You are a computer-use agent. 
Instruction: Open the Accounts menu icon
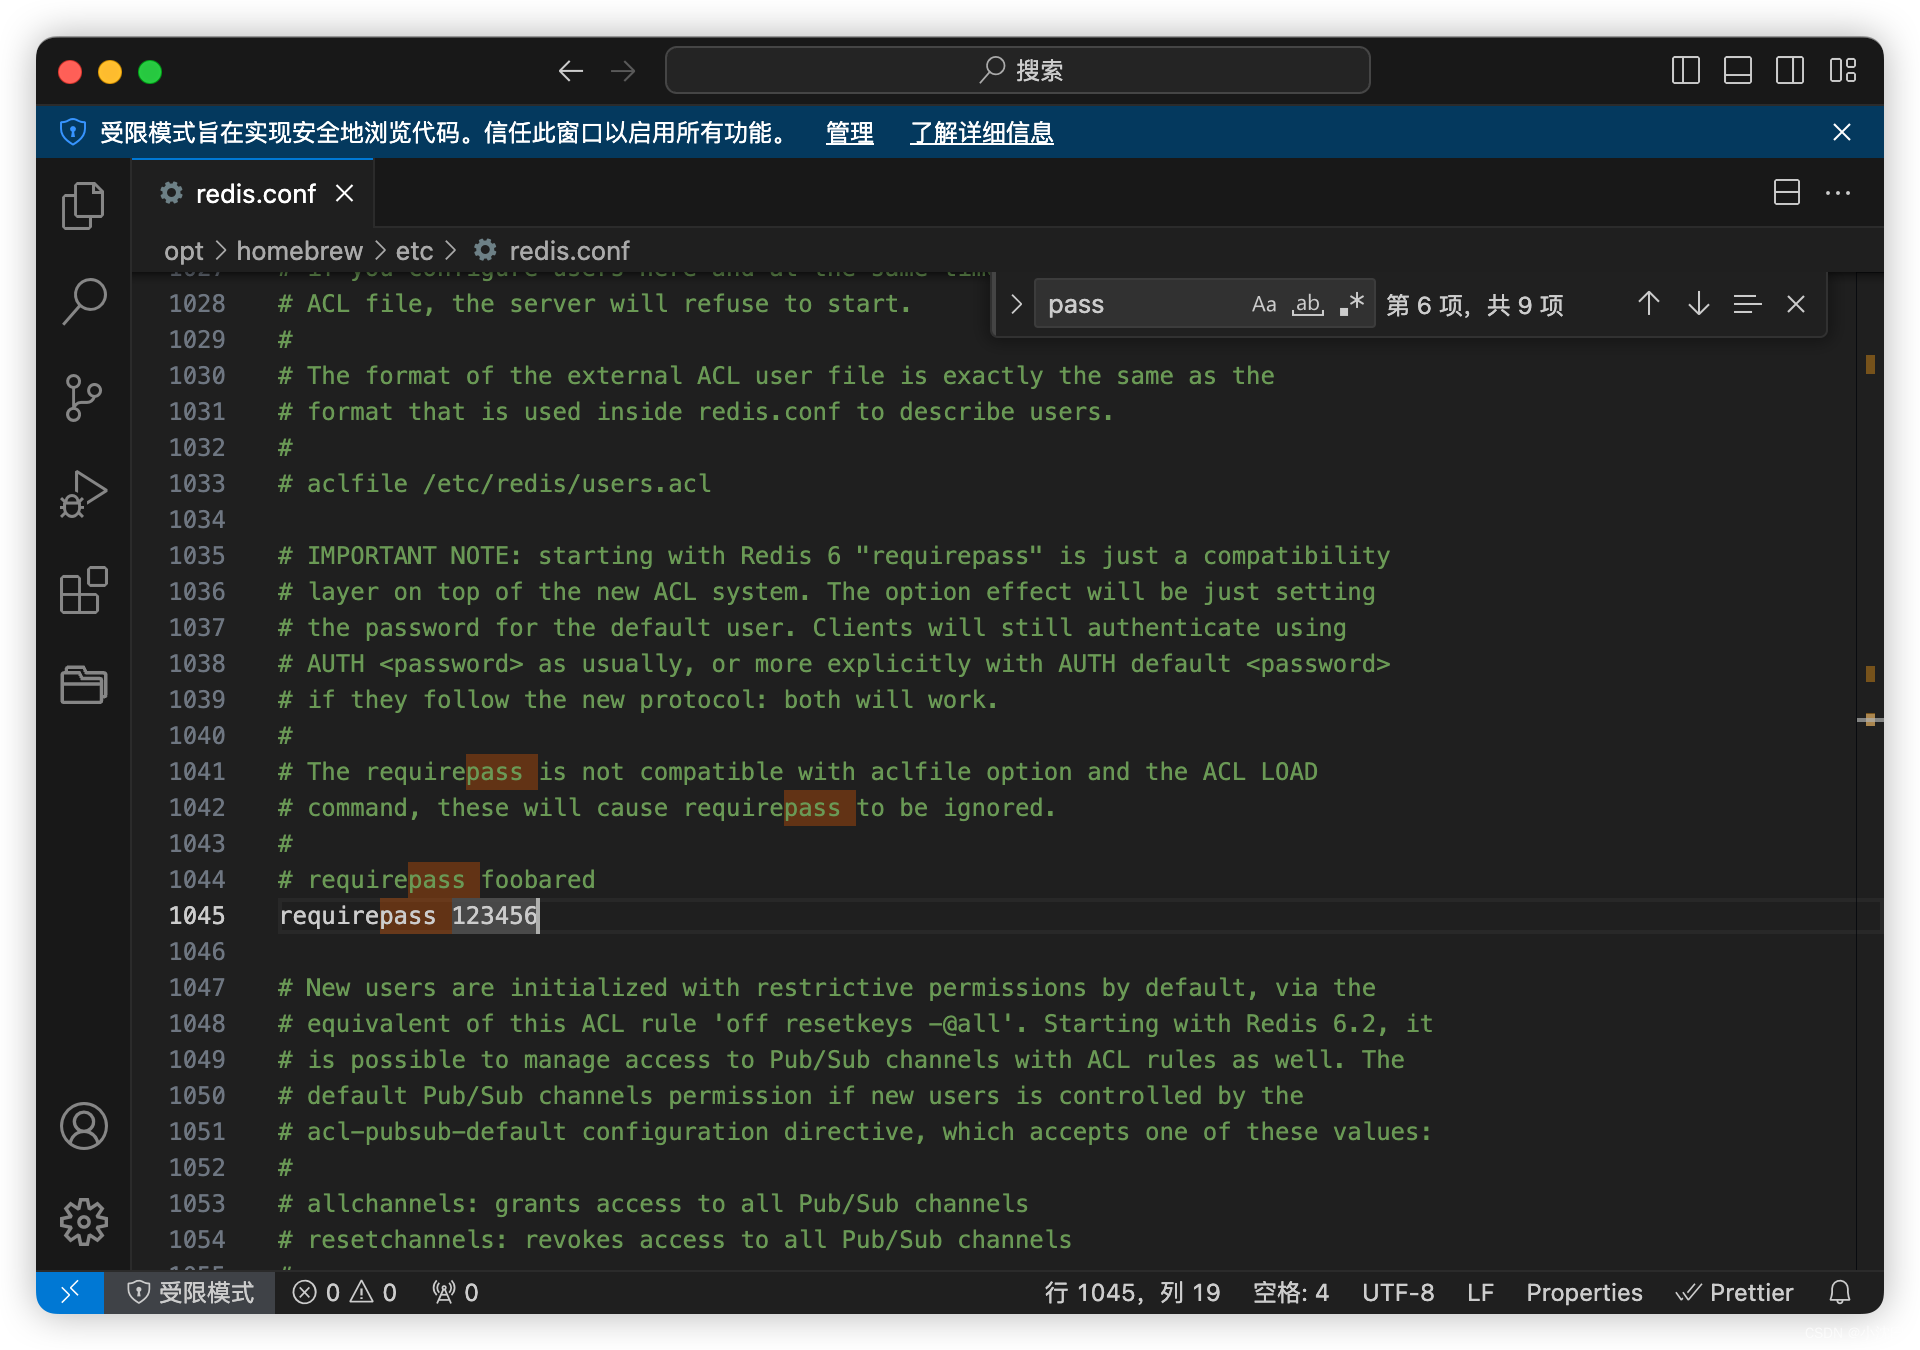tap(83, 1126)
